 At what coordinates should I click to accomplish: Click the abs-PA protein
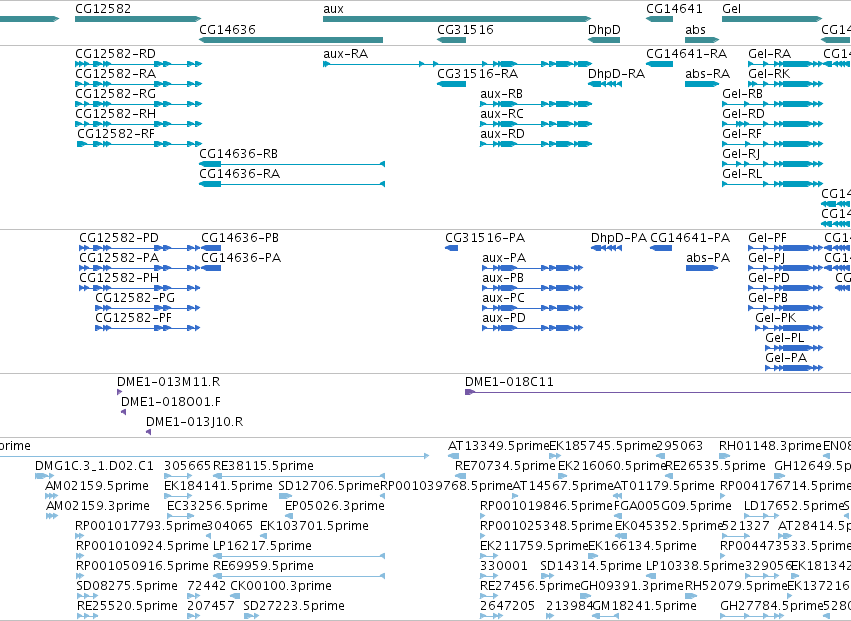point(702,268)
